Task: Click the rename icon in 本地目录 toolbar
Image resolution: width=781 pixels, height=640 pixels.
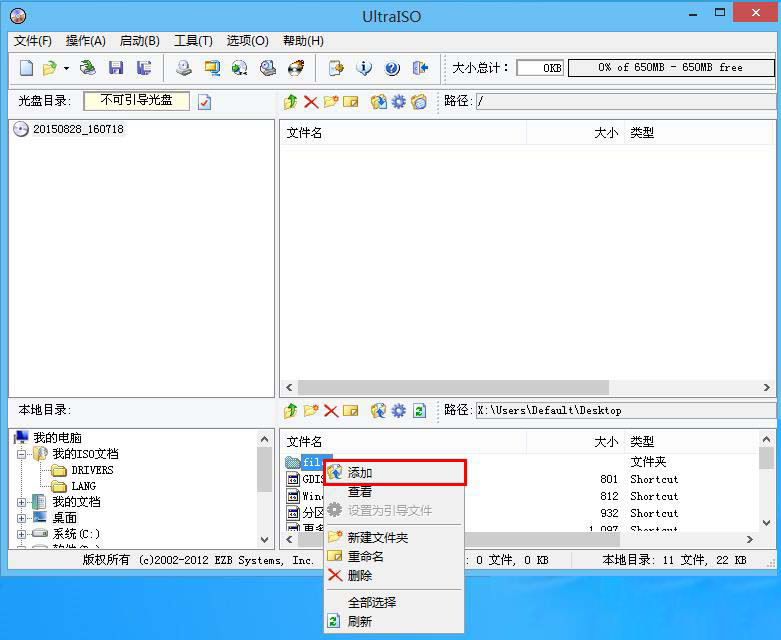Action: coord(351,411)
